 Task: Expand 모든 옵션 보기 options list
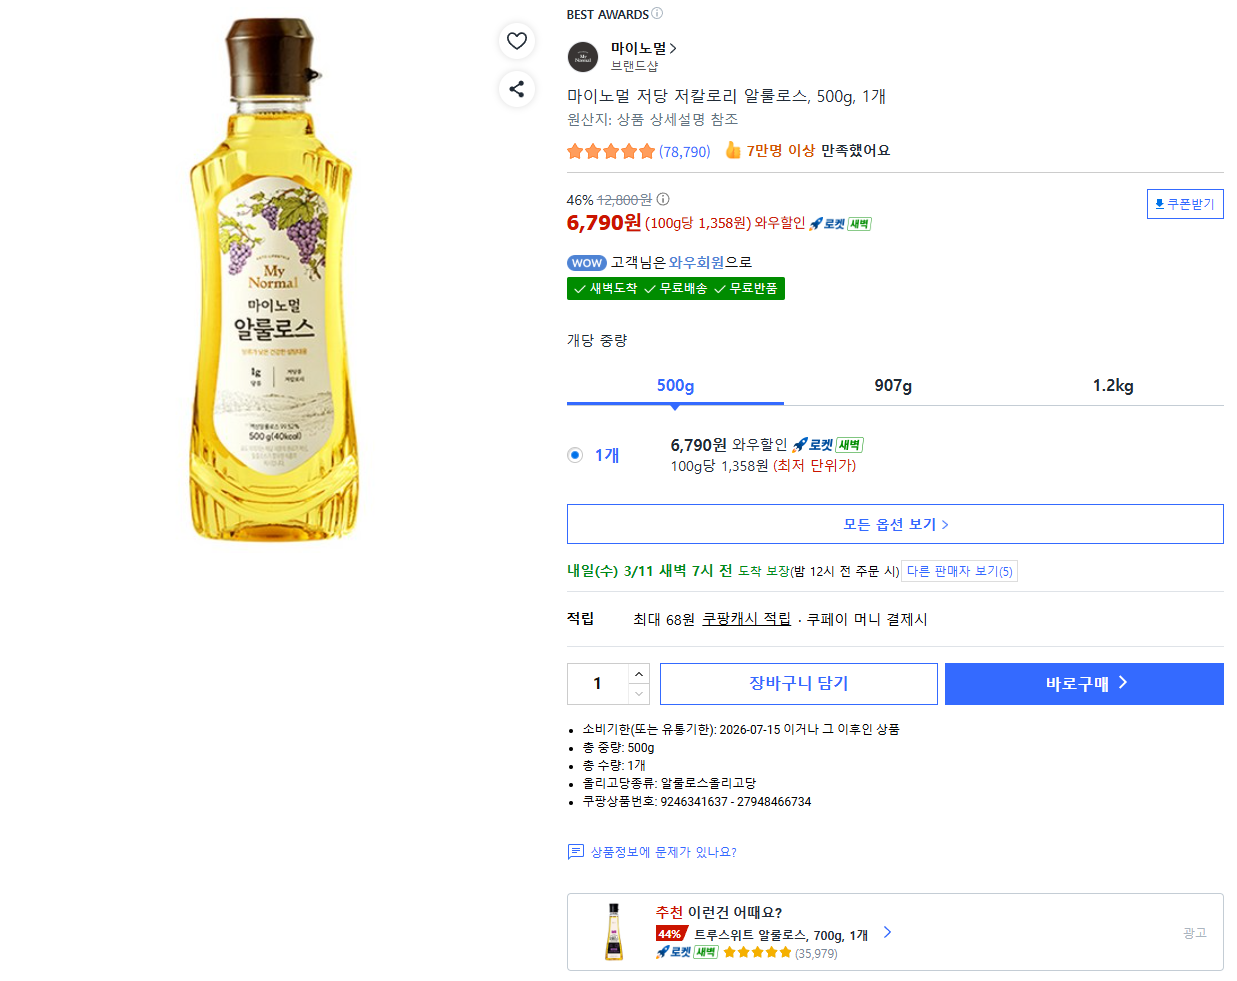[x=895, y=524]
